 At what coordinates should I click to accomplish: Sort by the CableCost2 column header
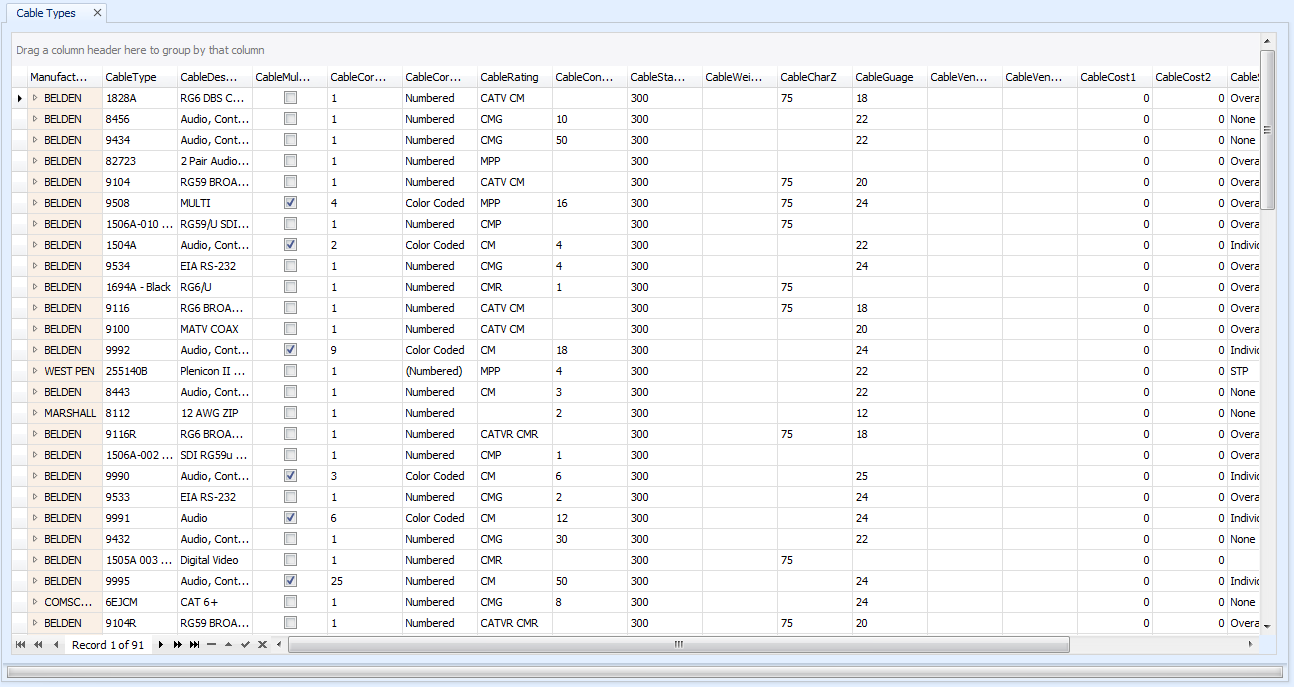1190,77
